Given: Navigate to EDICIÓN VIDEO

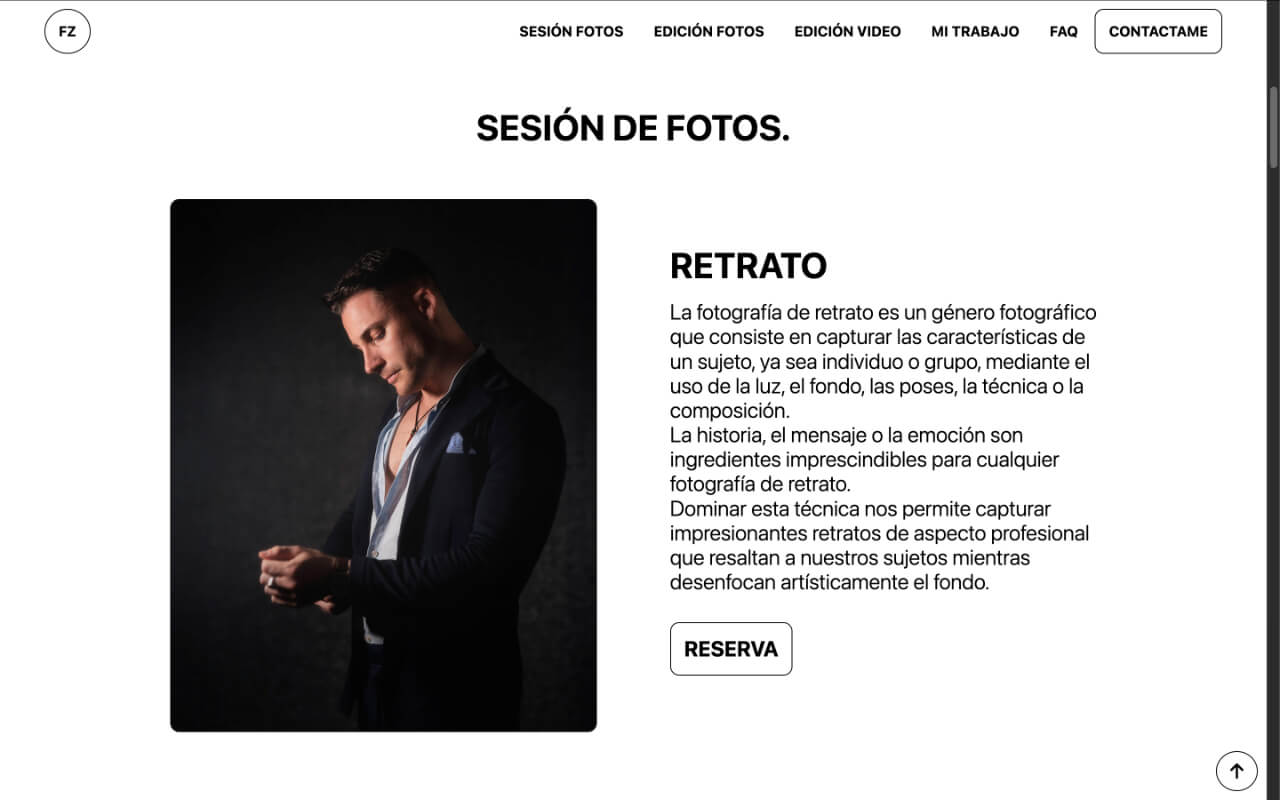Looking at the screenshot, I should tap(848, 31).
